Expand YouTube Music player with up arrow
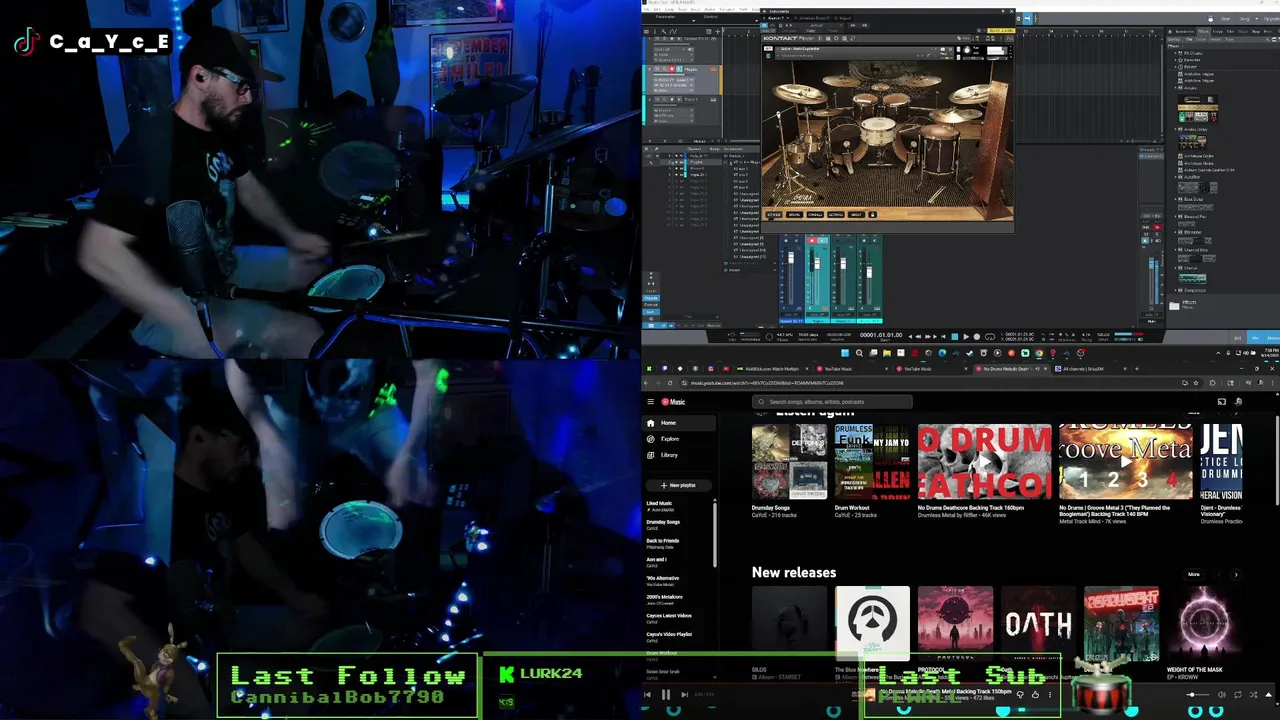This screenshot has width=1280, height=720. pyautogui.click(x=1268, y=694)
